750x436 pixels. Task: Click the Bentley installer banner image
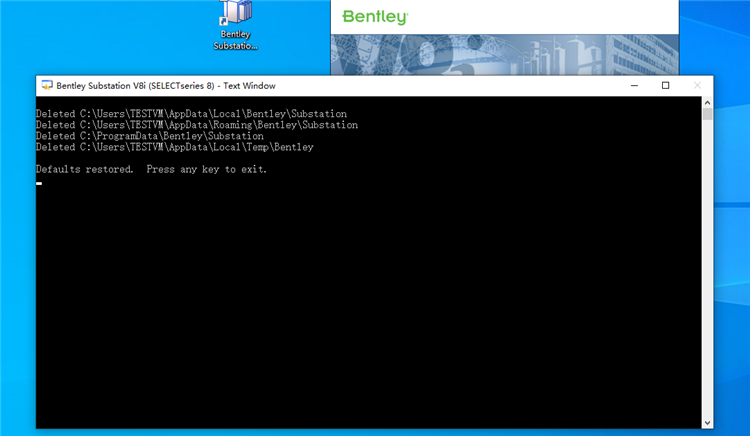(x=505, y=54)
